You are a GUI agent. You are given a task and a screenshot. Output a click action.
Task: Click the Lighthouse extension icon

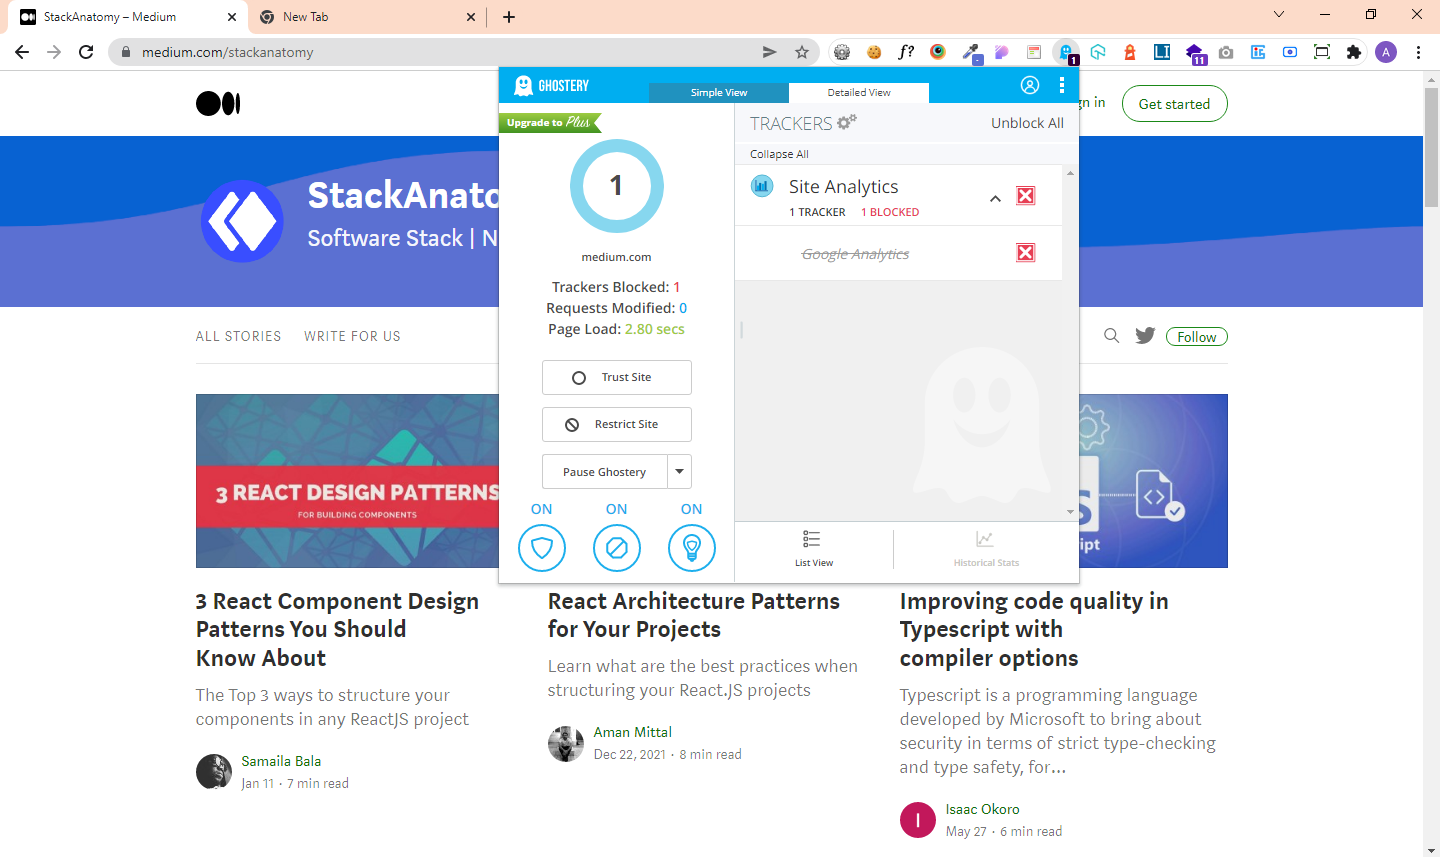point(1130,52)
